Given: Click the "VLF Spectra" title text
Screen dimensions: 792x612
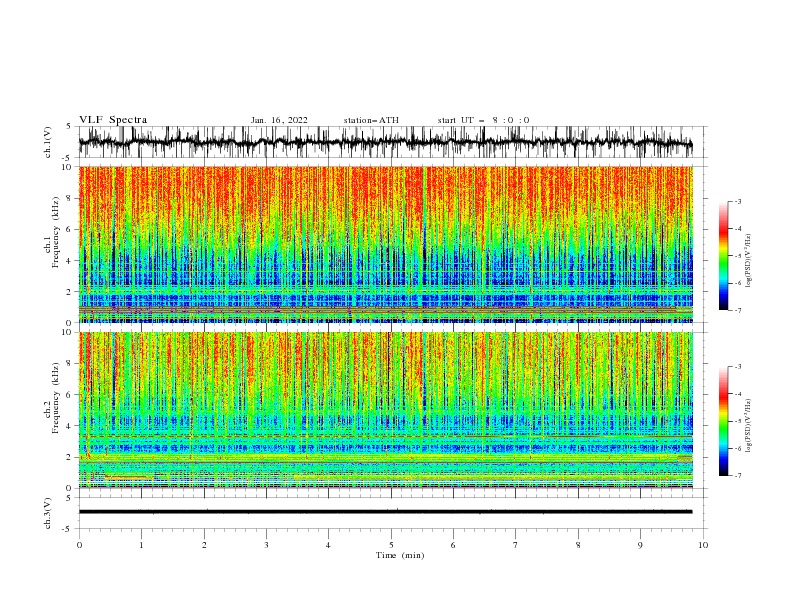Looking at the screenshot, I should coord(113,120).
